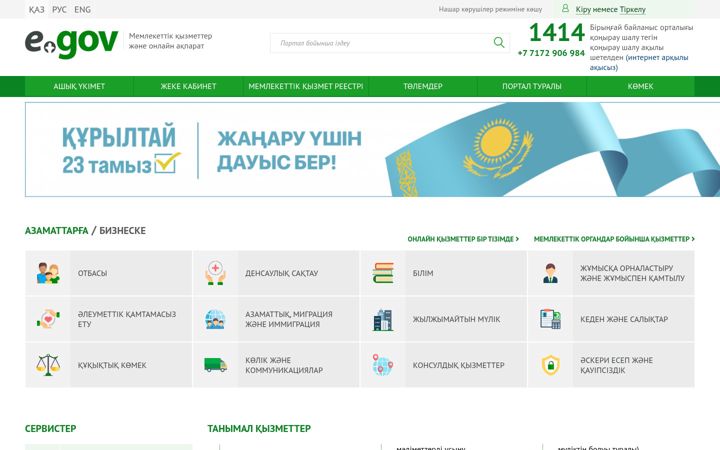Viewport: 720px width, 450px height.
Task: Click КӨЛІК ЖӘНЕ КОММУНИКАЦИЯЛАР label
Action: click(284, 365)
